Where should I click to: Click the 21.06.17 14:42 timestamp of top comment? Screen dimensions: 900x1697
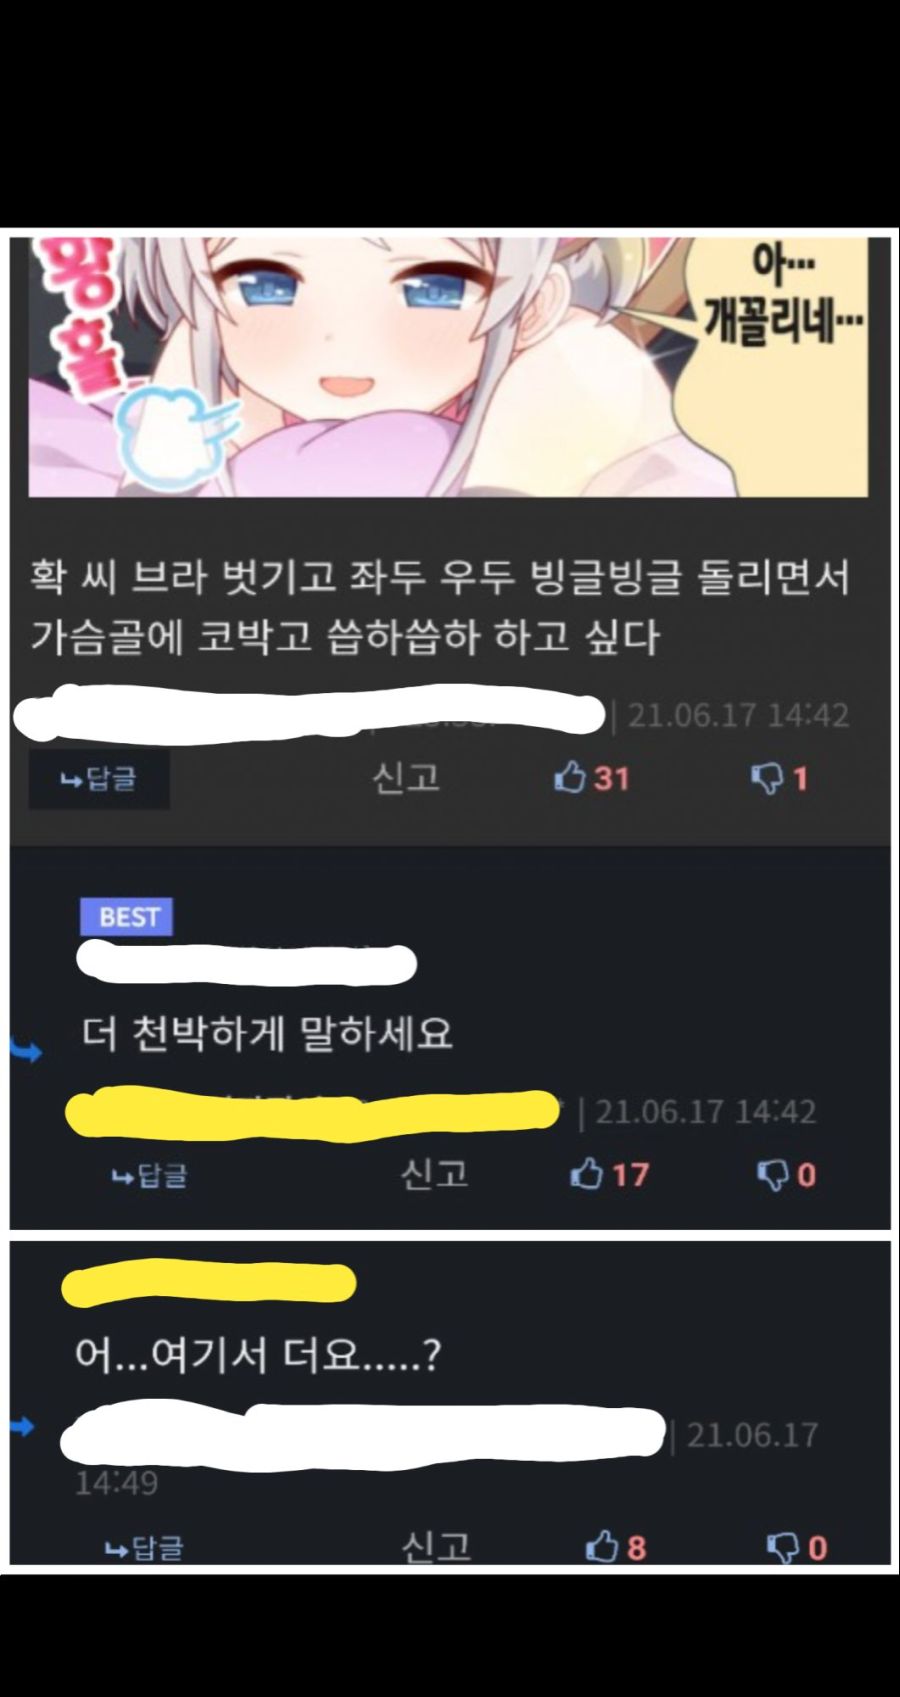738,716
